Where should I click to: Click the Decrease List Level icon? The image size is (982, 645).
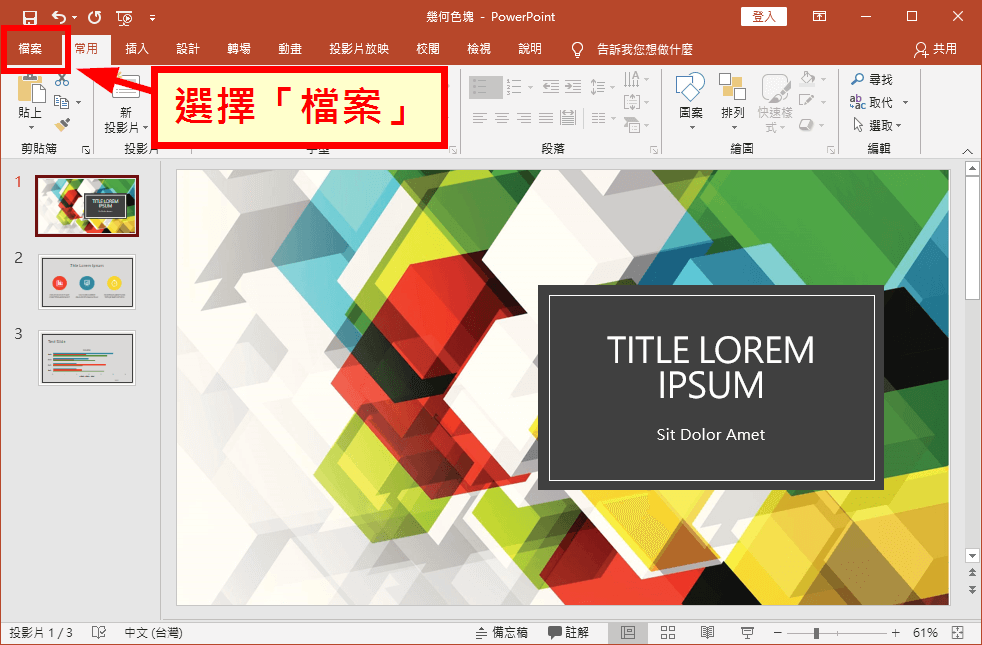pos(551,87)
